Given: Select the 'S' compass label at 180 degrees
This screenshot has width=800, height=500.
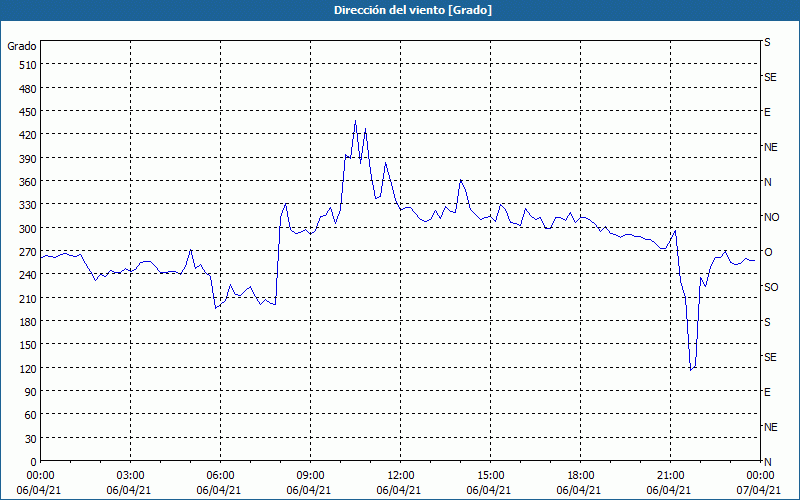Looking at the screenshot, I should 767,322.
